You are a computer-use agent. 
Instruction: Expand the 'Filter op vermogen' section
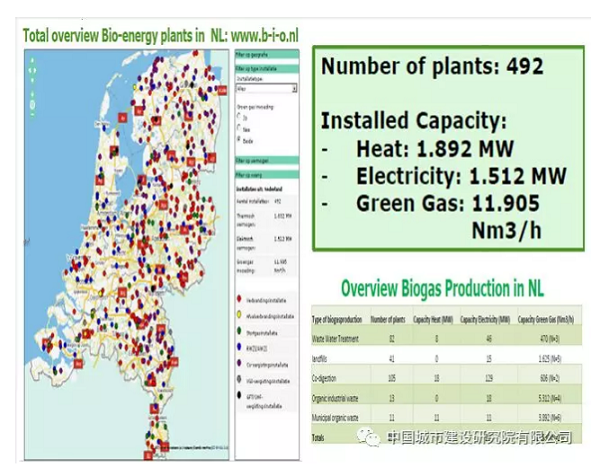tap(265, 158)
